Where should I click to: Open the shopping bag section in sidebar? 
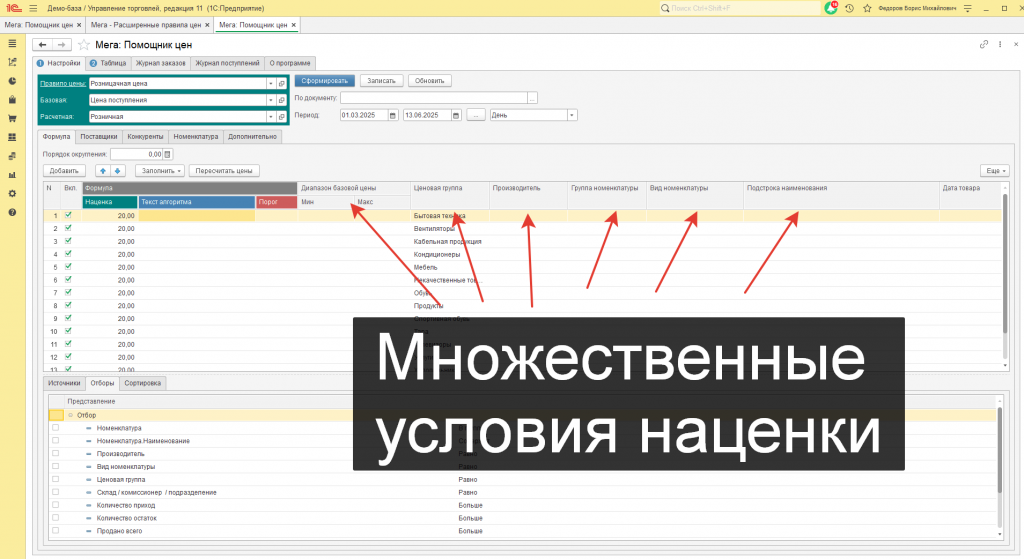12,100
